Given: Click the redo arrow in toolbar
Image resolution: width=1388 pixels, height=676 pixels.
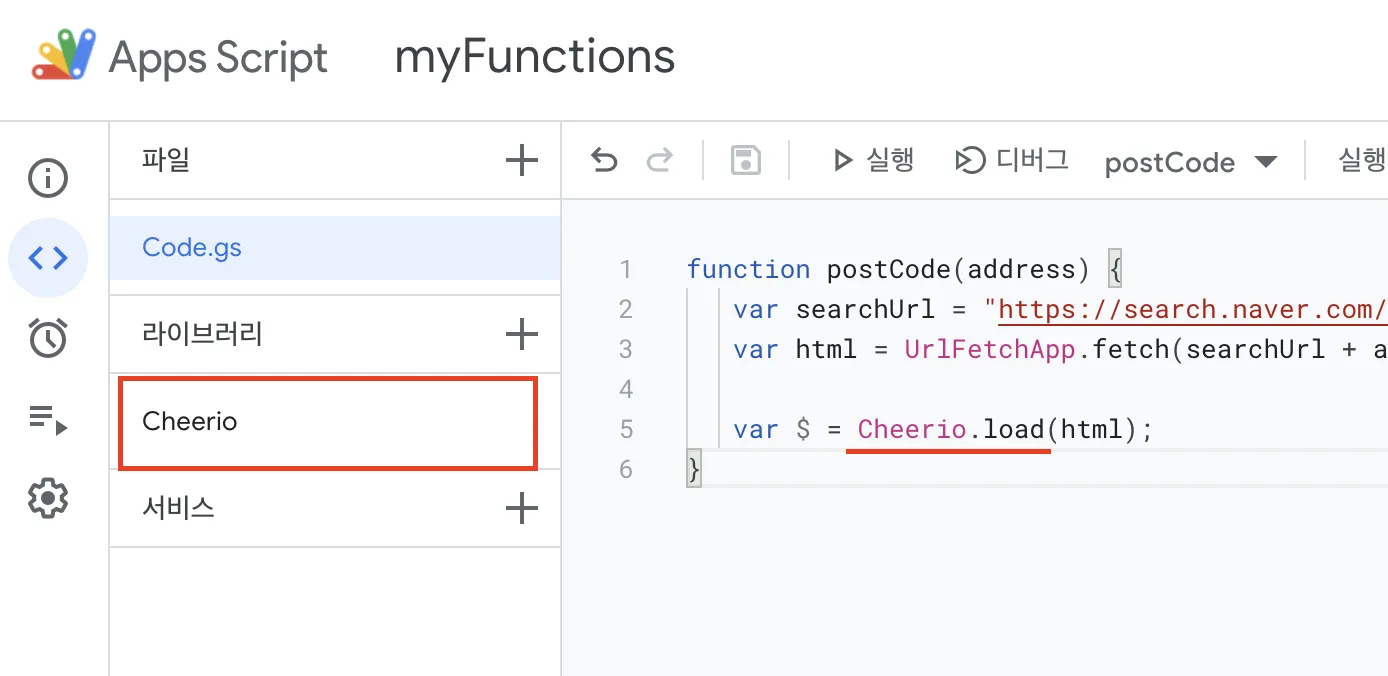Looking at the screenshot, I should (660, 160).
